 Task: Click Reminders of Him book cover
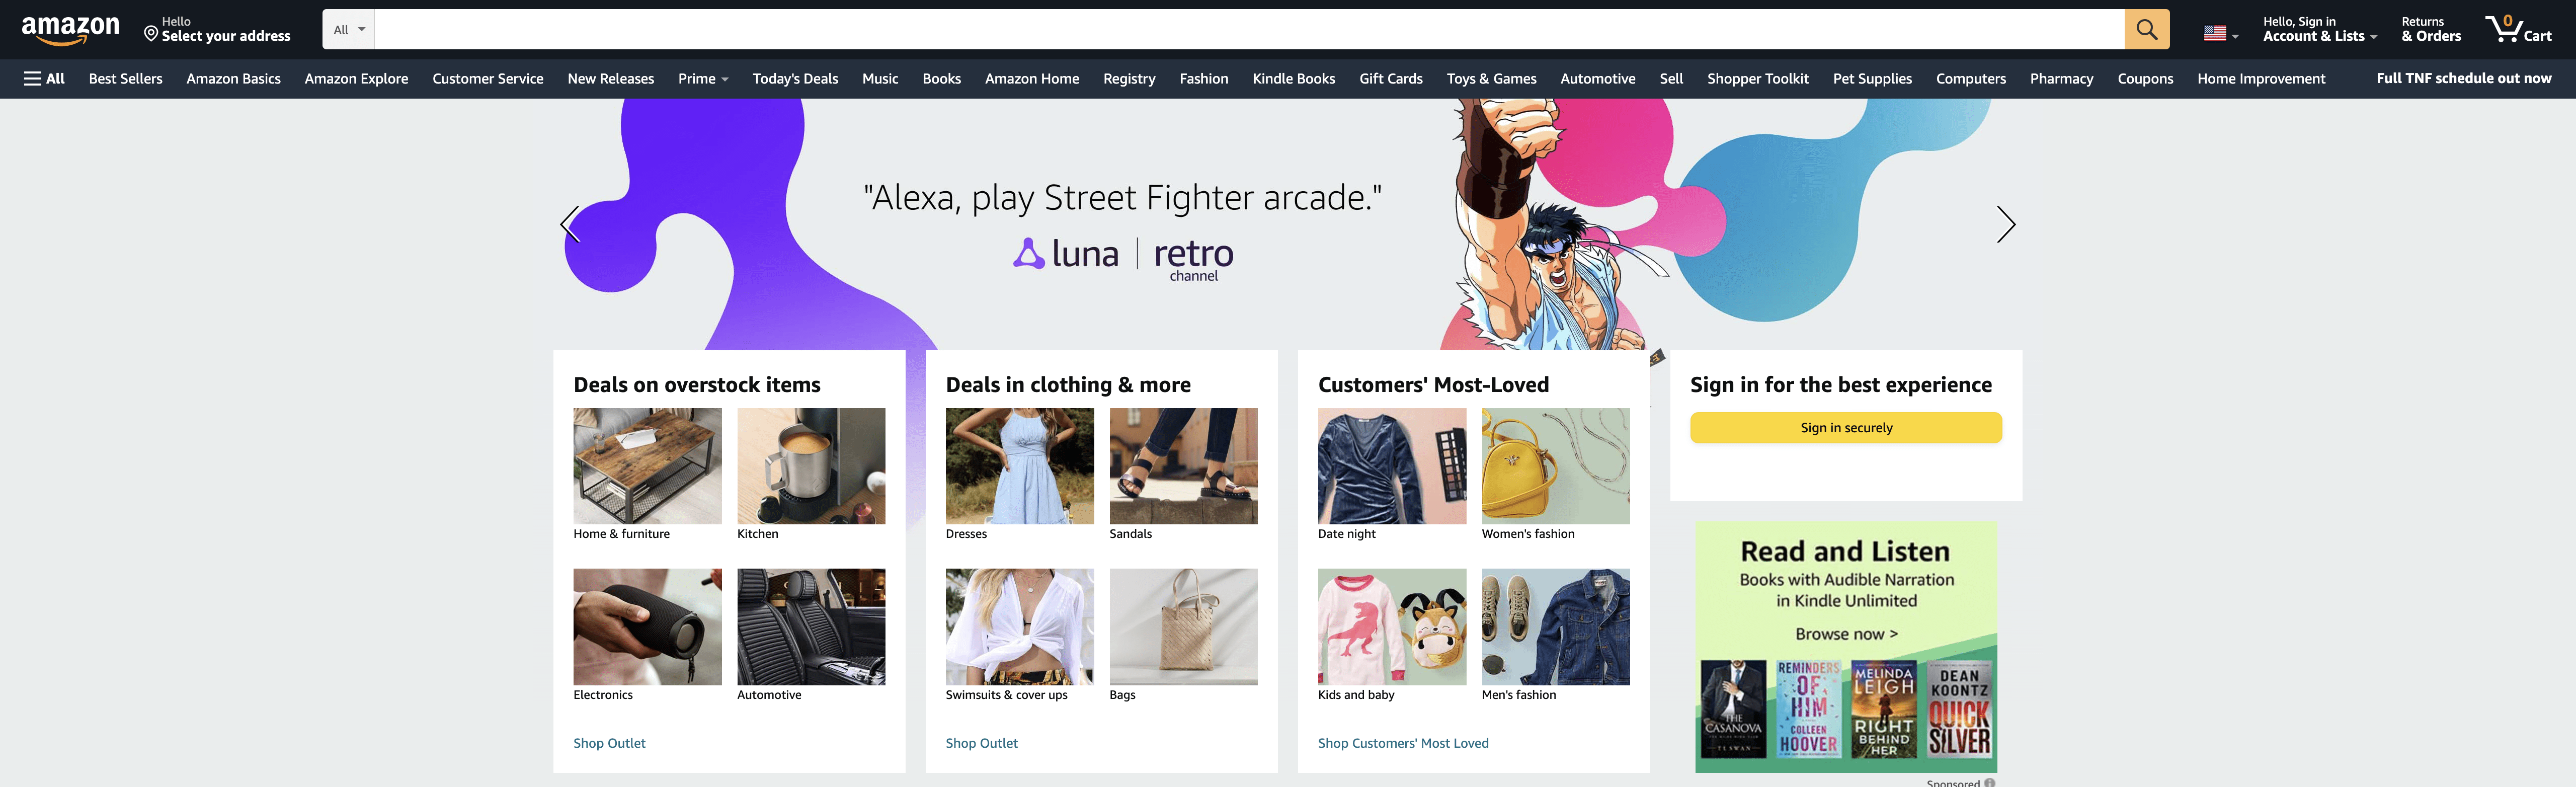pos(1808,709)
